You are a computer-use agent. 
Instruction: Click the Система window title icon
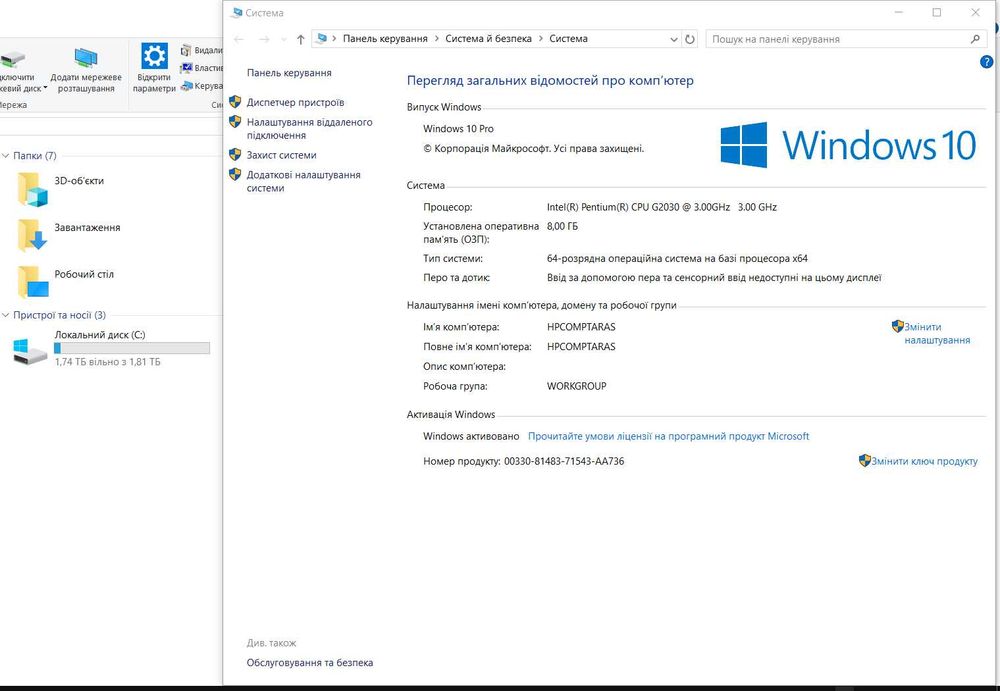237,13
